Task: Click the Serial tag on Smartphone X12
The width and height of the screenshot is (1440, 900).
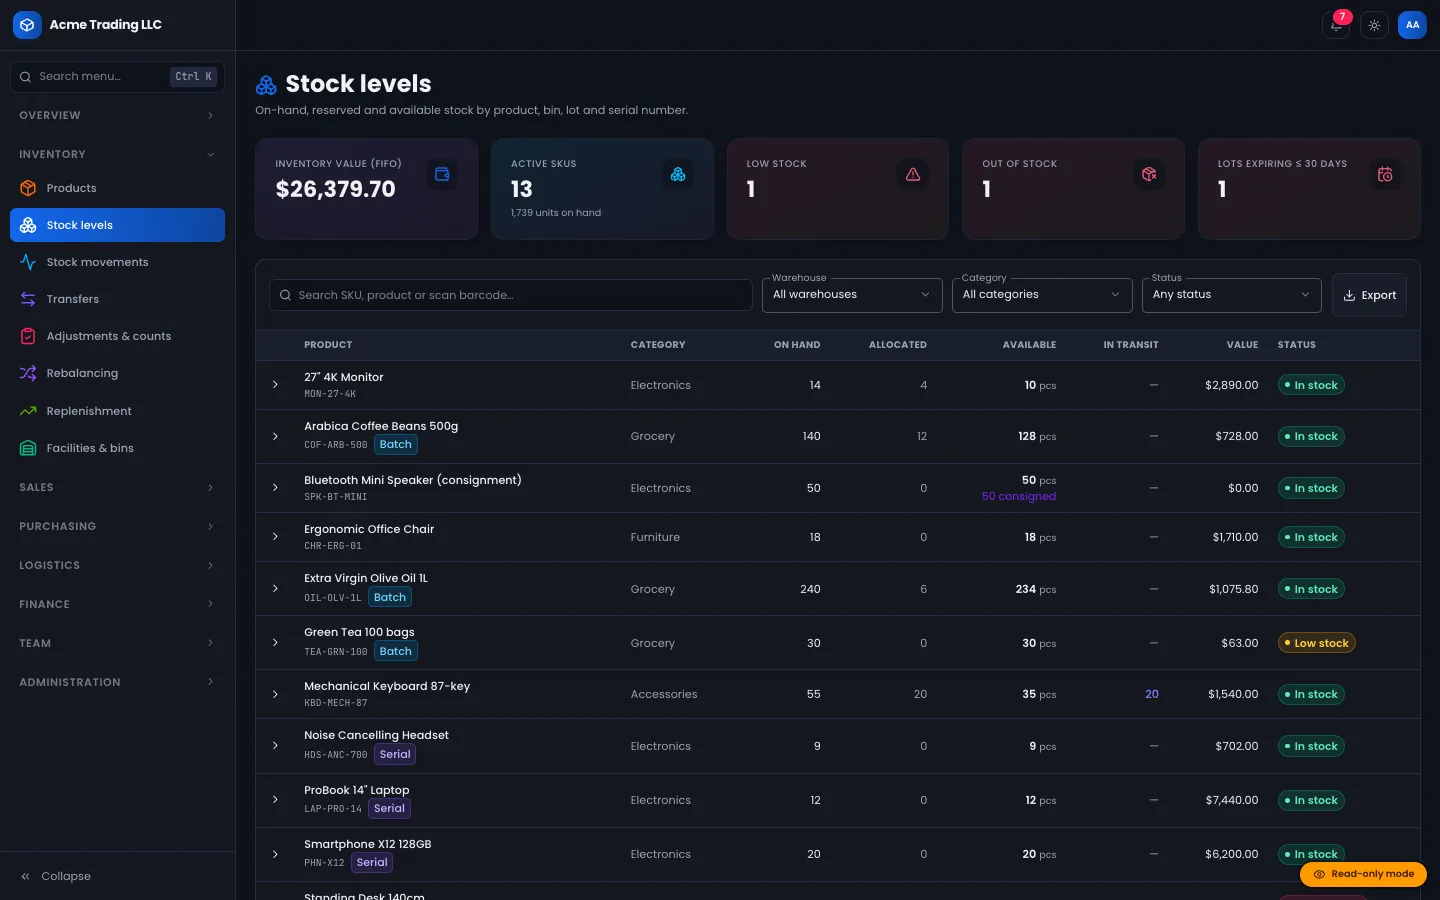Action: 372,863
